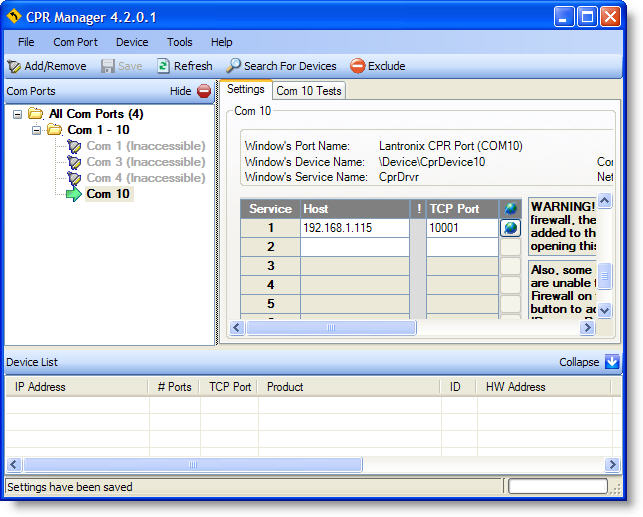Click the ID column header
This screenshot has width=643, height=517.
pyautogui.click(x=458, y=387)
